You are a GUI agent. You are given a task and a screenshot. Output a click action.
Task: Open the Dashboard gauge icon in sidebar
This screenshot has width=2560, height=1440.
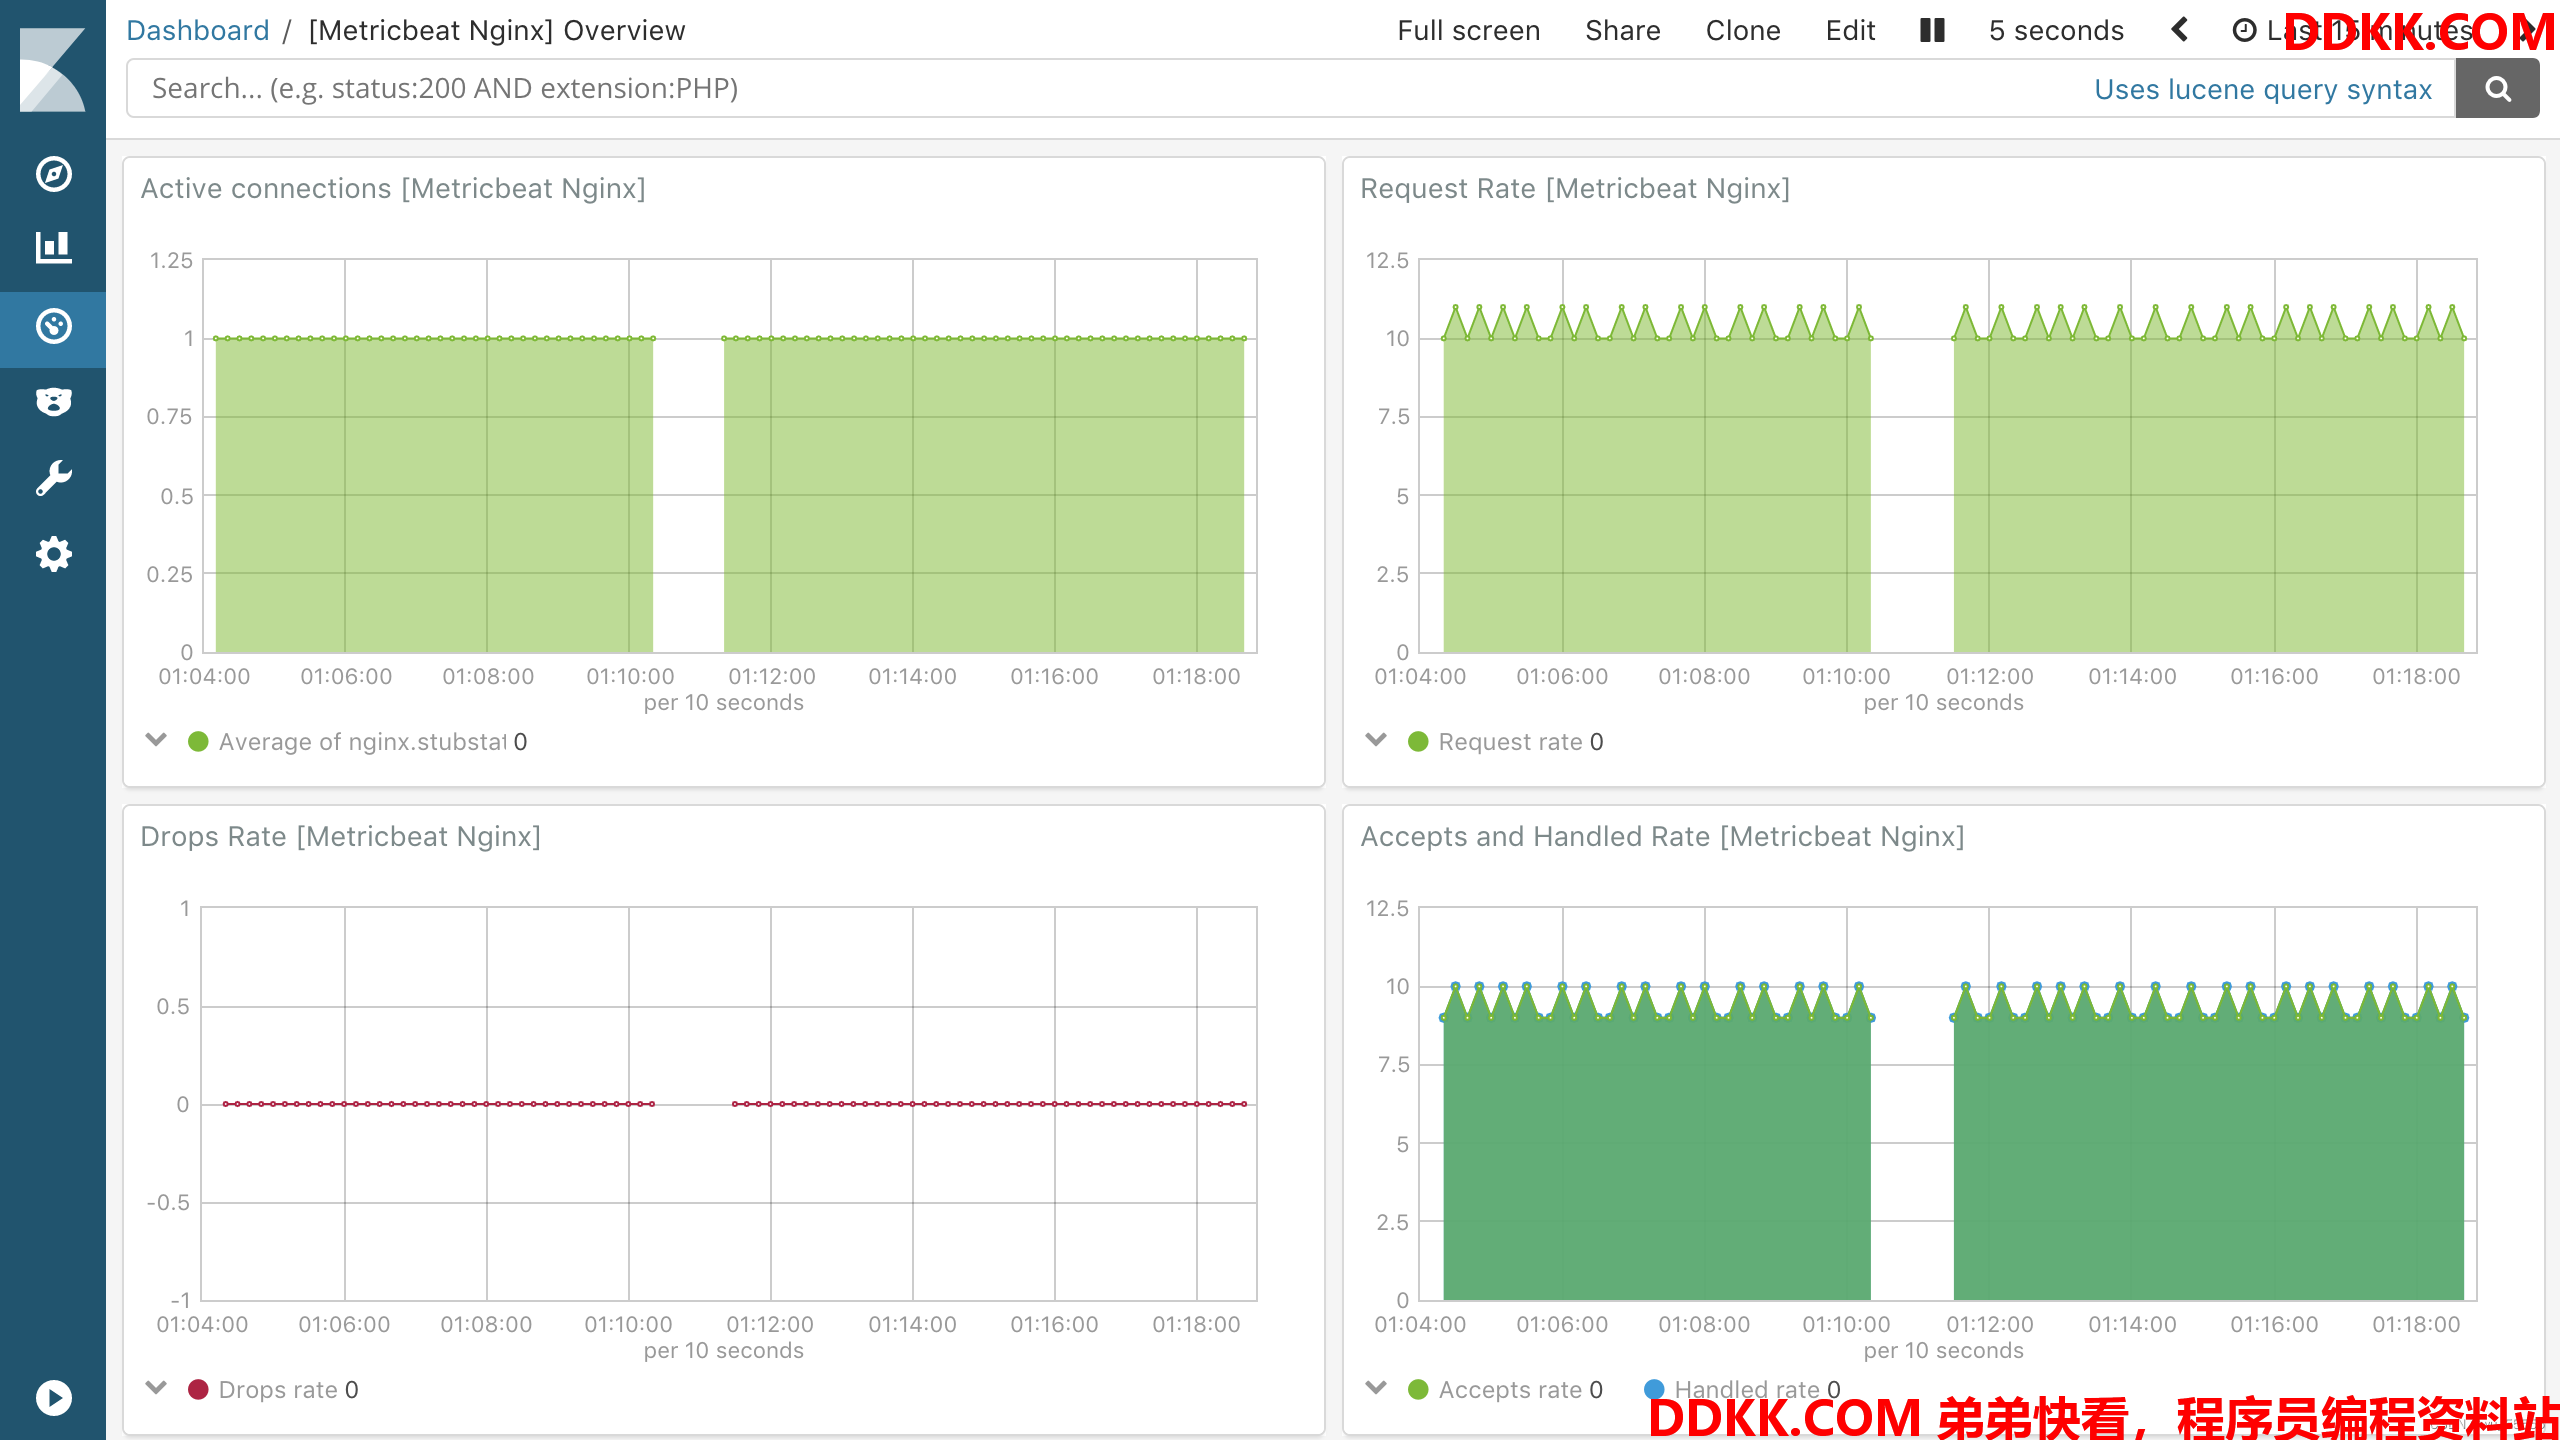pyautogui.click(x=53, y=326)
